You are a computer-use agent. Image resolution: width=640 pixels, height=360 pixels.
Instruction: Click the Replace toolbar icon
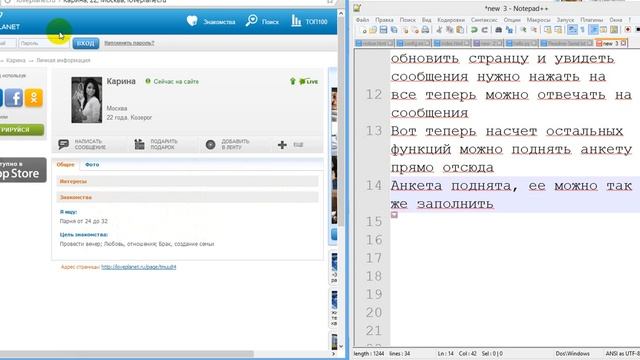click(x=509, y=30)
